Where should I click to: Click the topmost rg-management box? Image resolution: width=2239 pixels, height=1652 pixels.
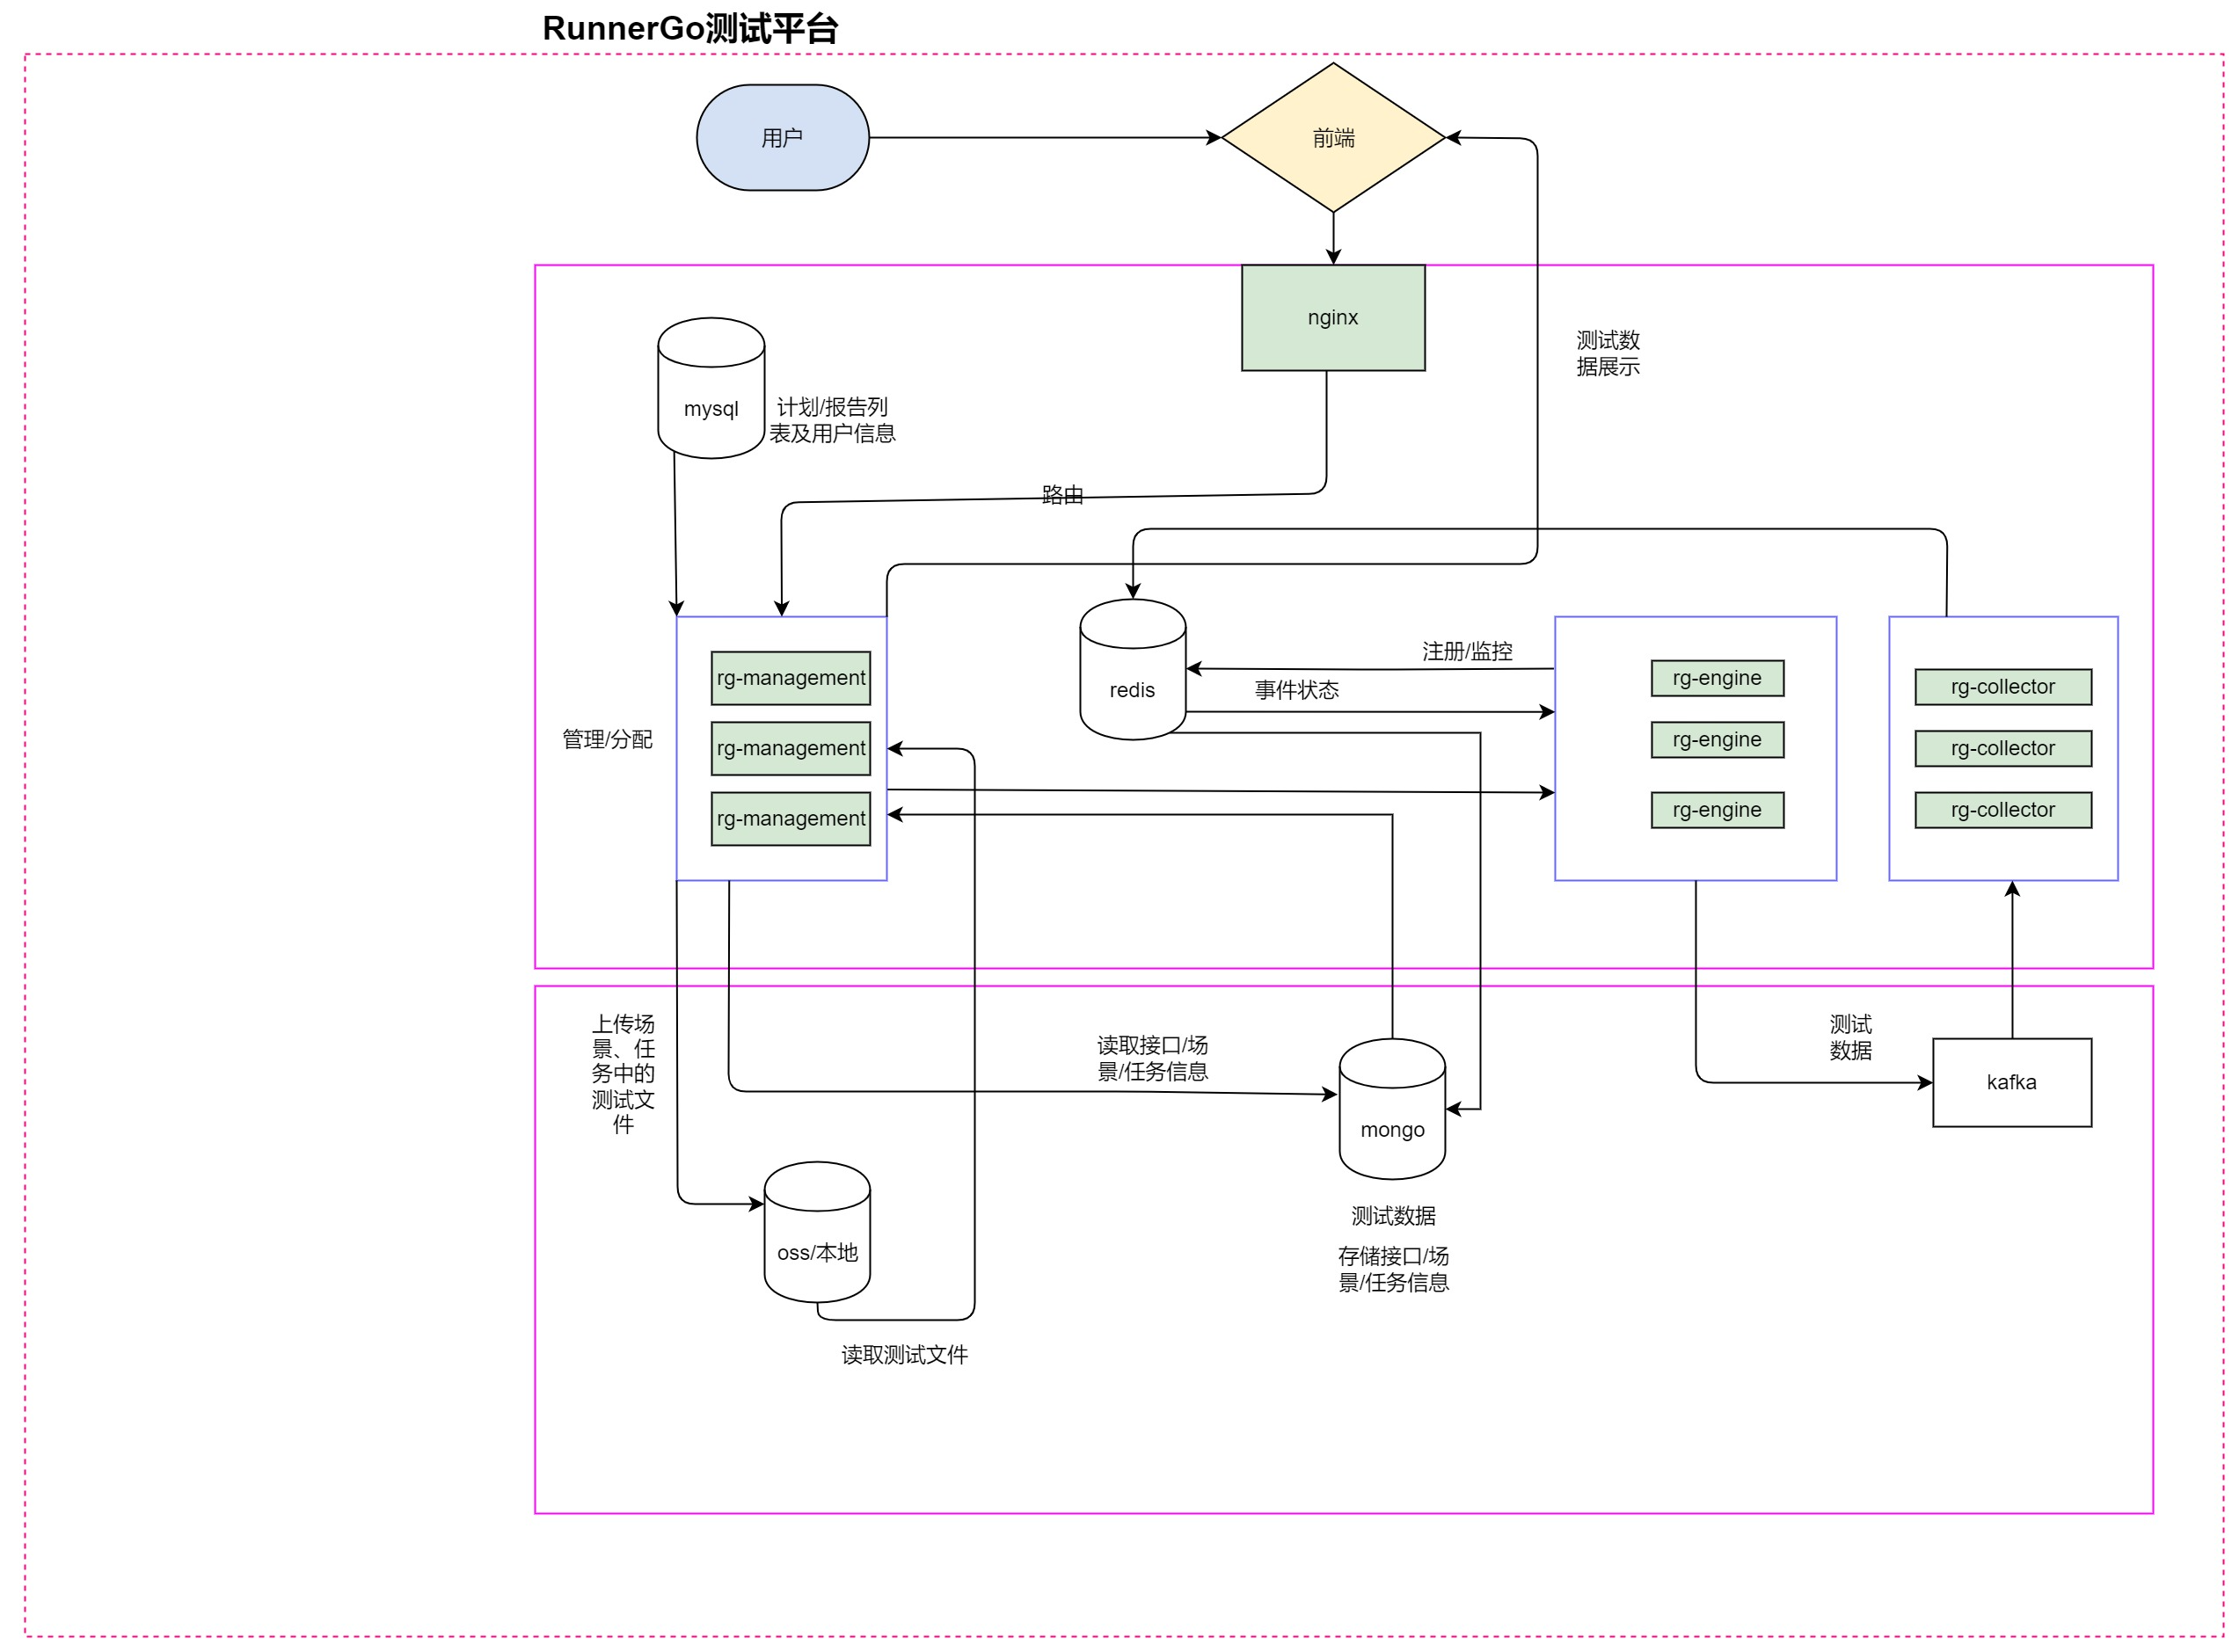click(x=791, y=678)
